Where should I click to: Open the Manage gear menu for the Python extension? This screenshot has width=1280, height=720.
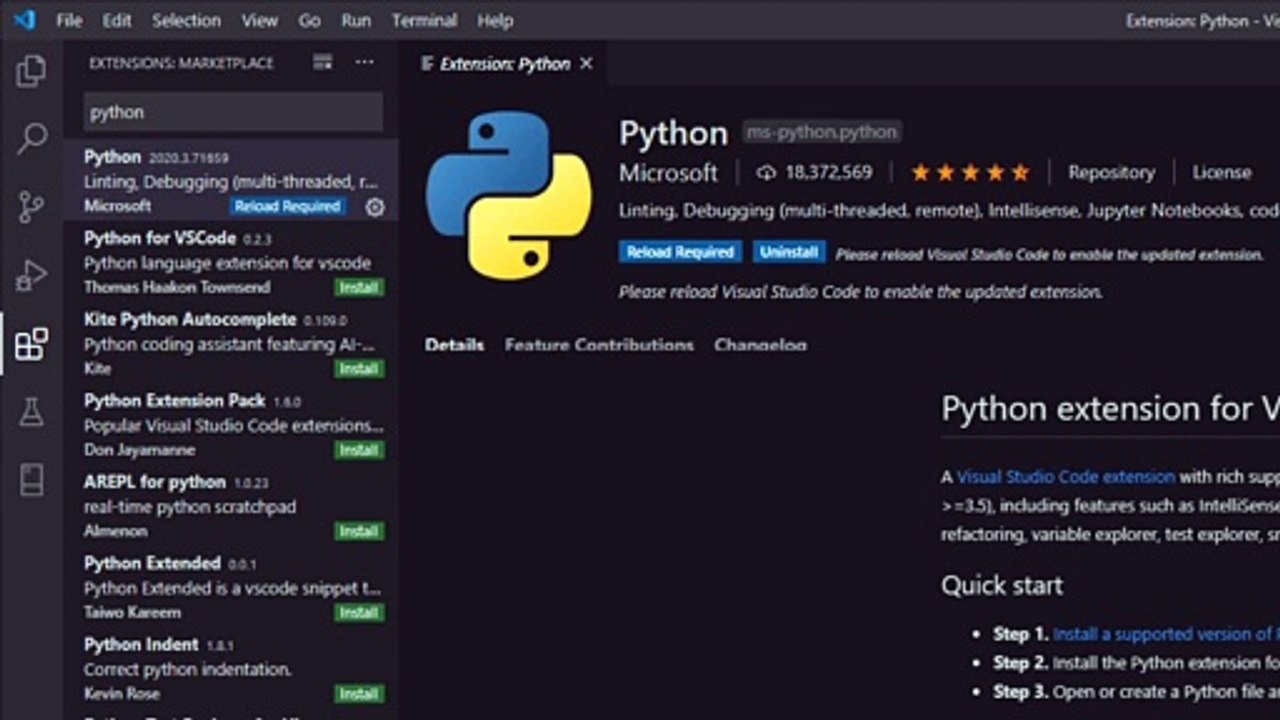(375, 207)
